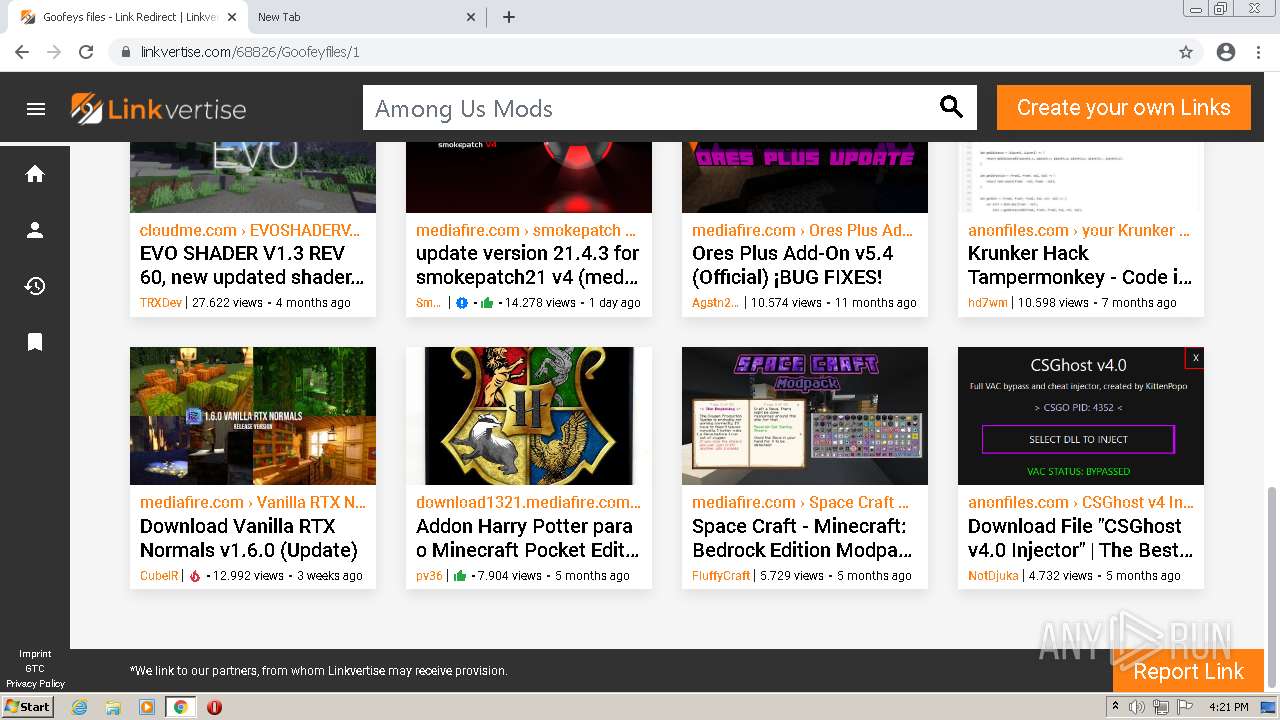This screenshot has width=1280, height=720.
Task: Open the Home sidebar icon
Action: (35, 174)
